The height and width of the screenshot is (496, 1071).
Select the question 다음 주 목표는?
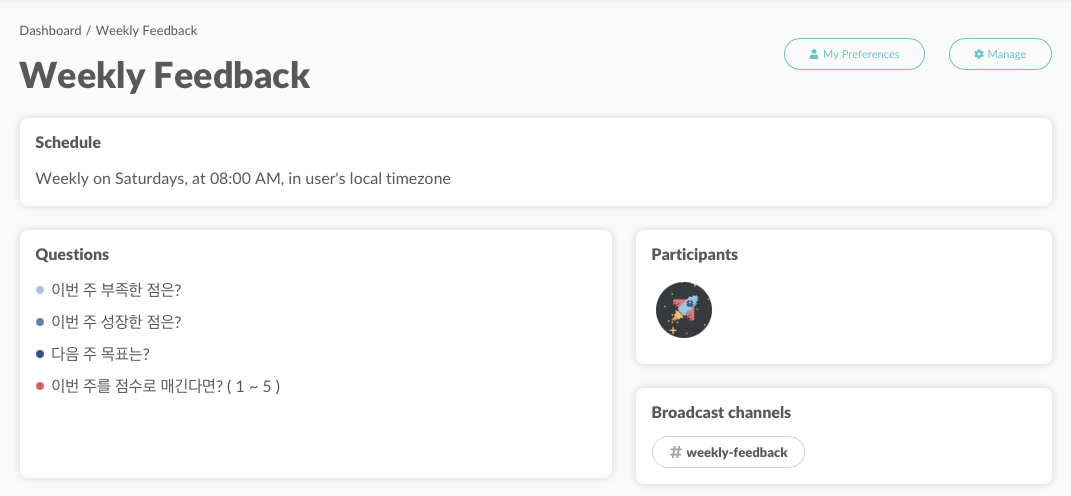pos(100,354)
